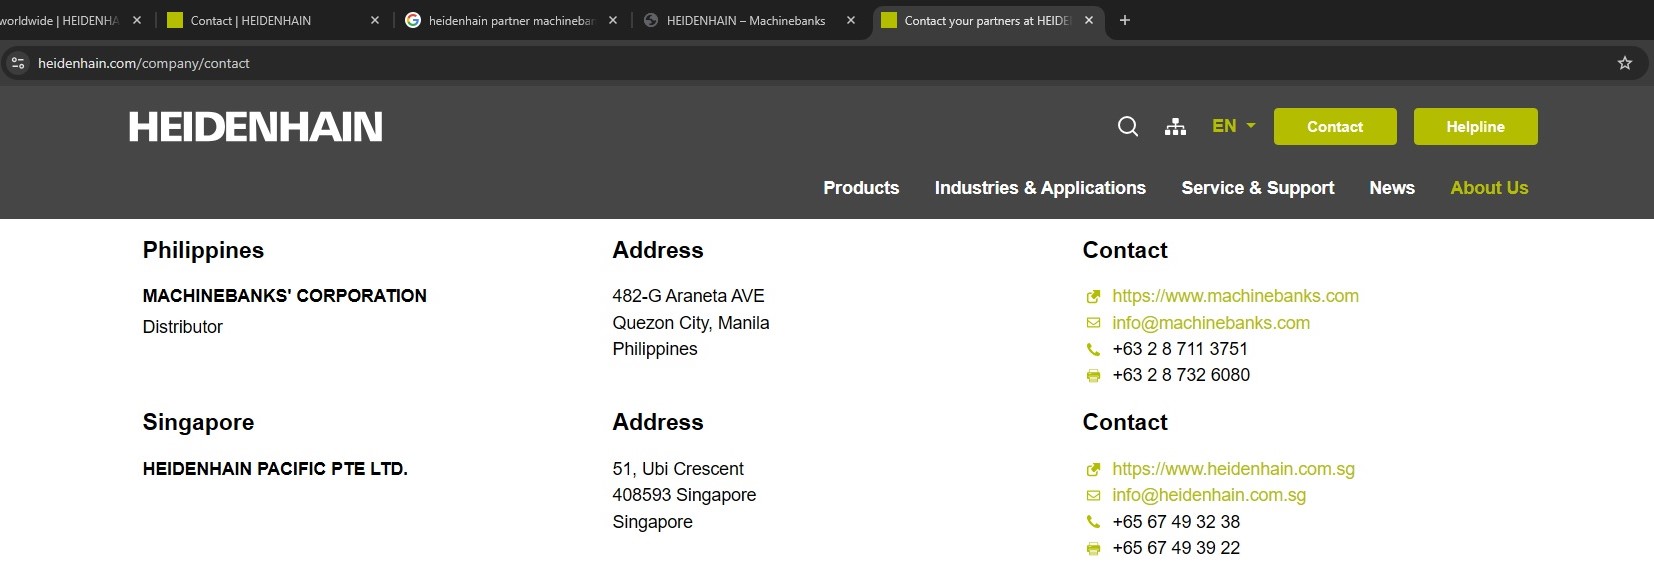Select the About Us menu item

point(1488,188)
